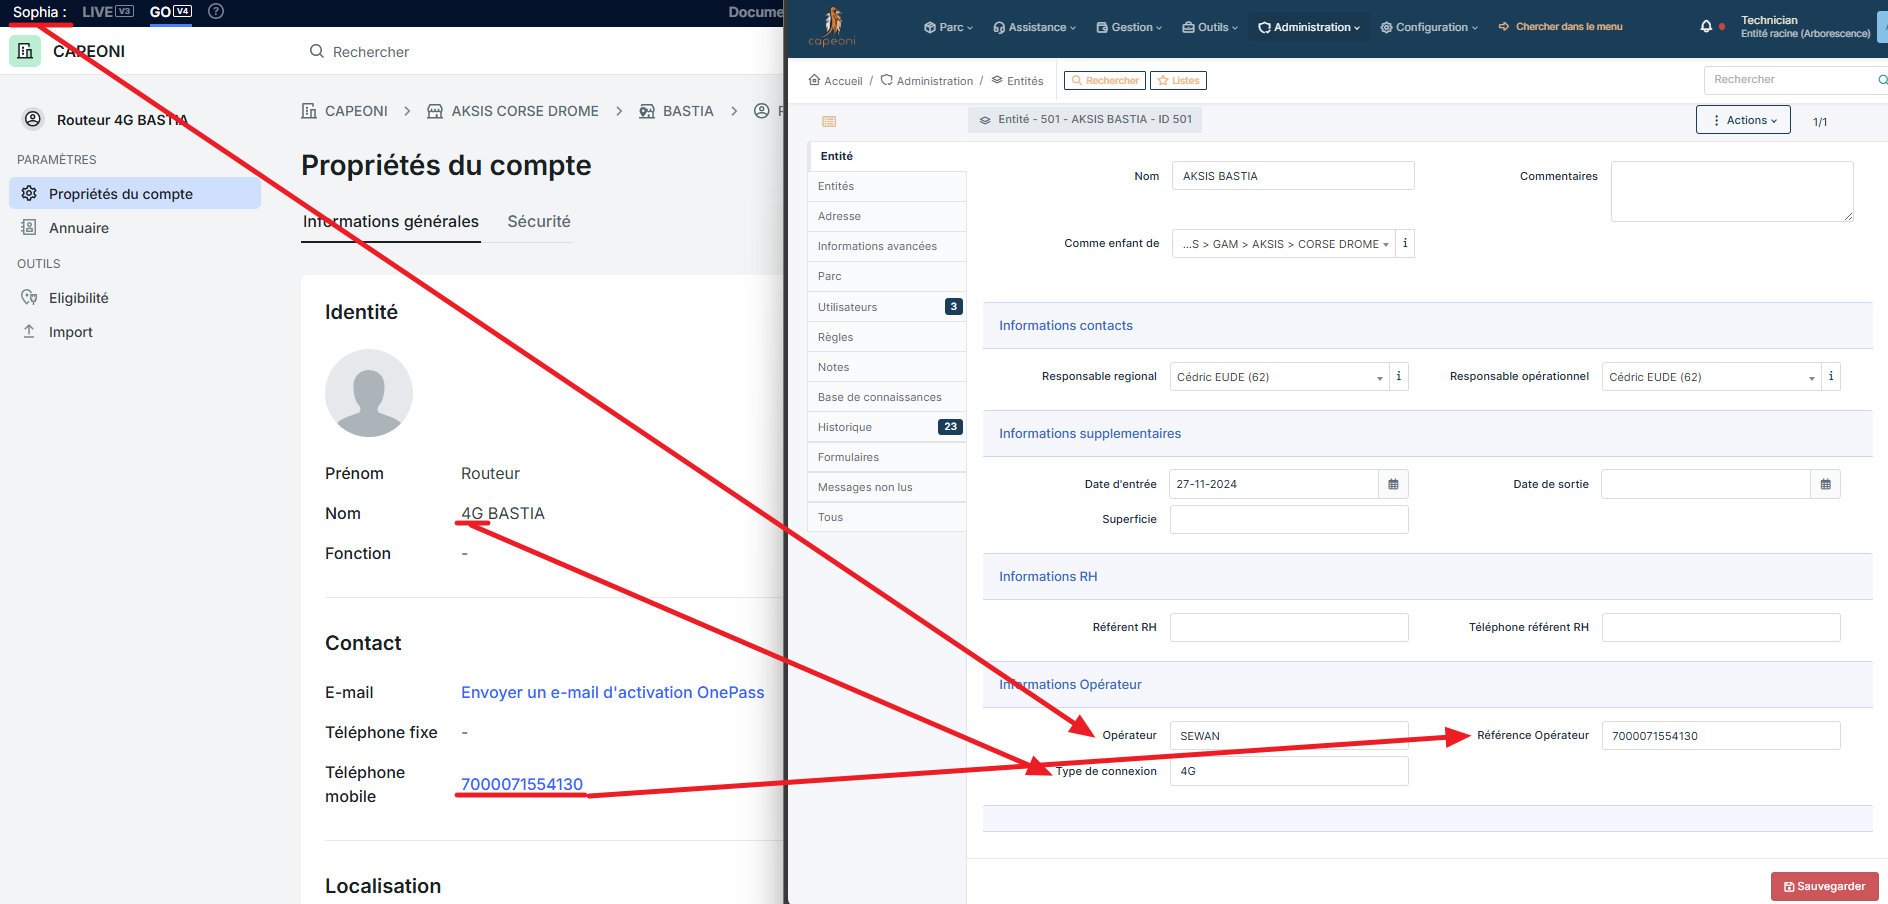Open the Historique side tab
The height and width of the screenshot is (904, 1888).
887,427
